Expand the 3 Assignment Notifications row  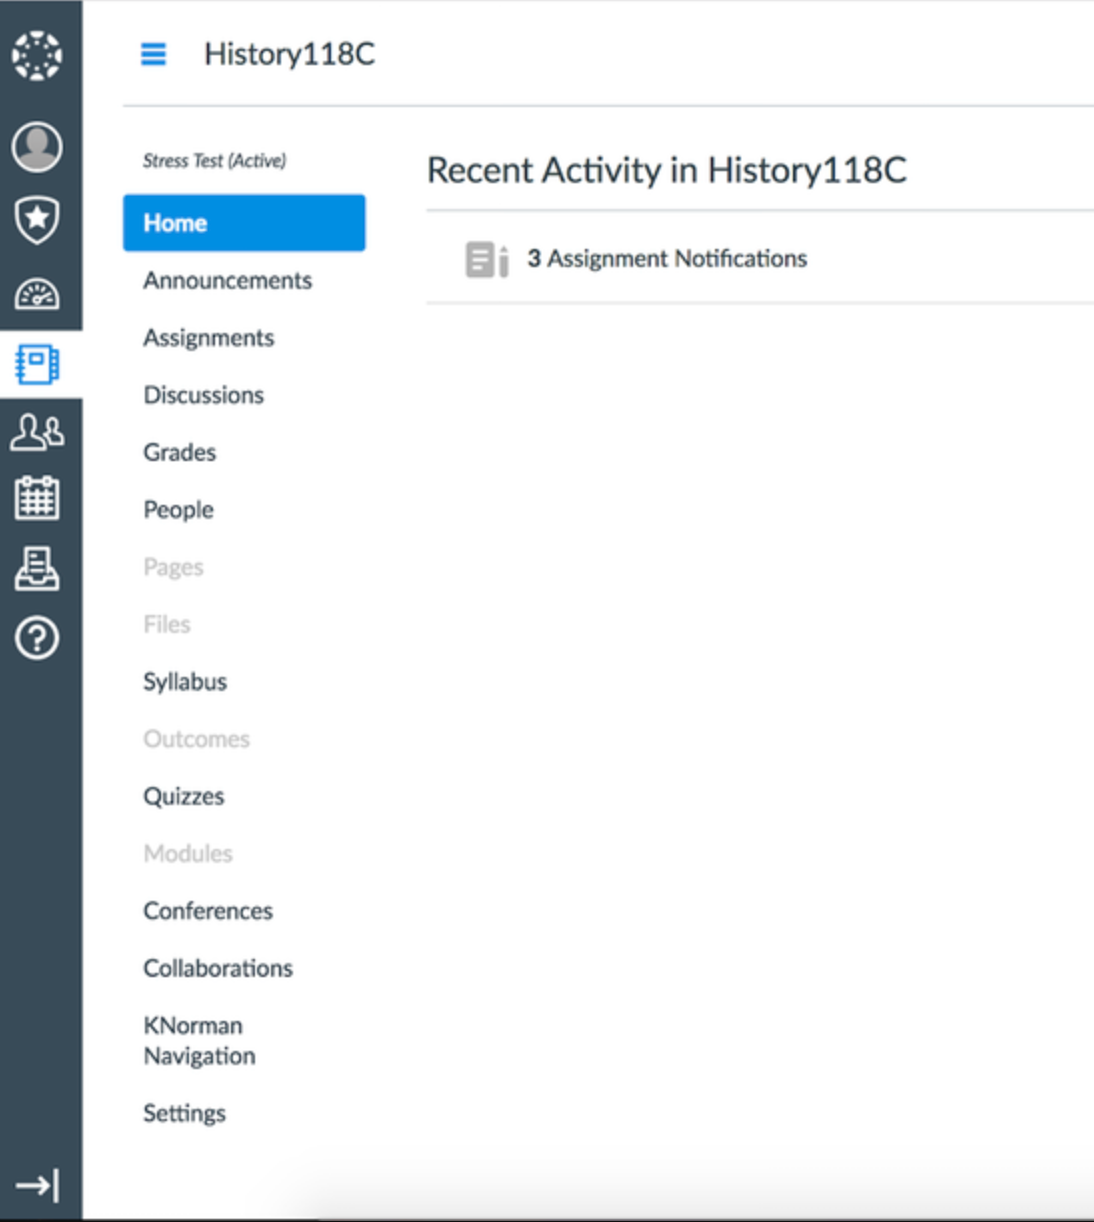coord(666,259)
